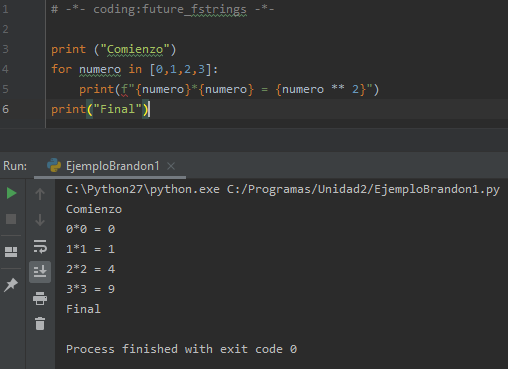Click the output line 1*1 = 1

90,249
